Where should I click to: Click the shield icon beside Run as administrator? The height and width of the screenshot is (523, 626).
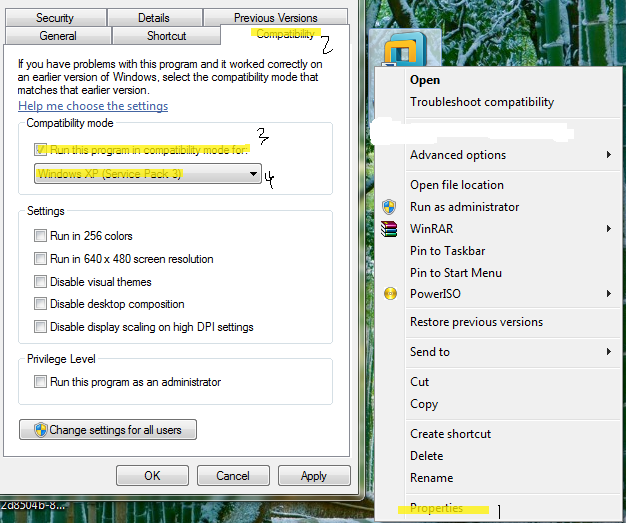[389, 207]
